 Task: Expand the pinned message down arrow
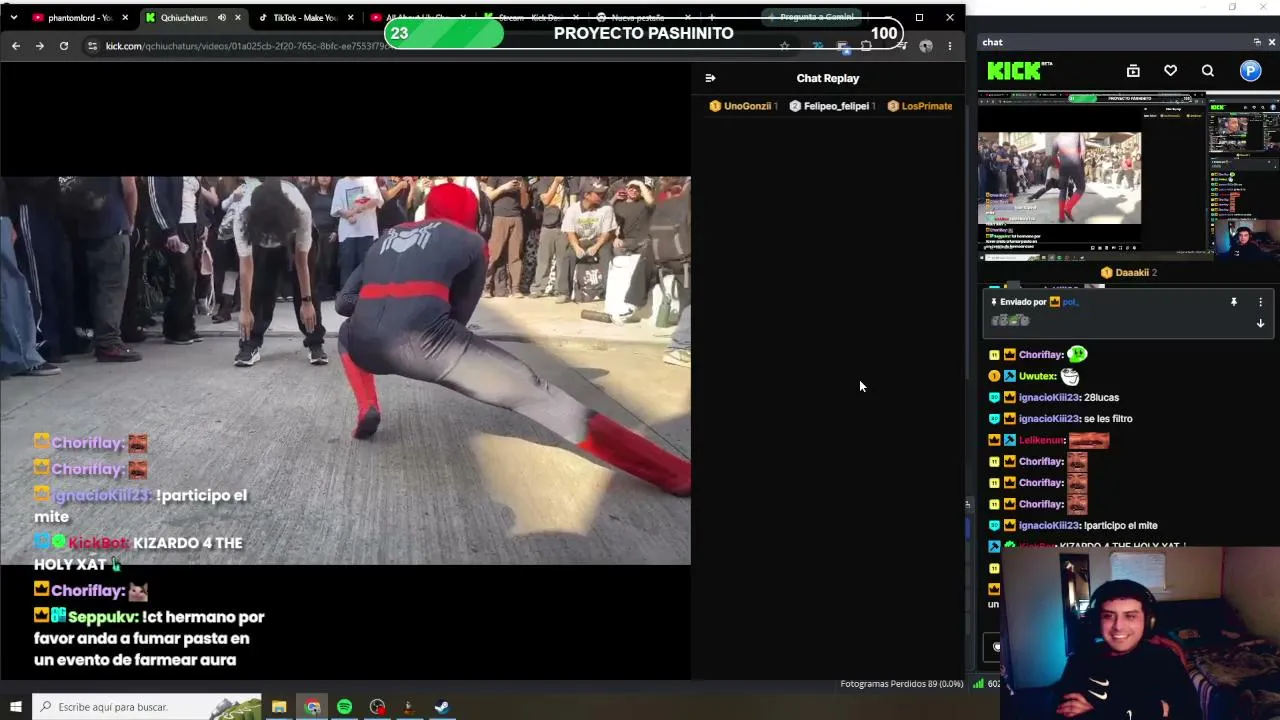(1260, 324)
